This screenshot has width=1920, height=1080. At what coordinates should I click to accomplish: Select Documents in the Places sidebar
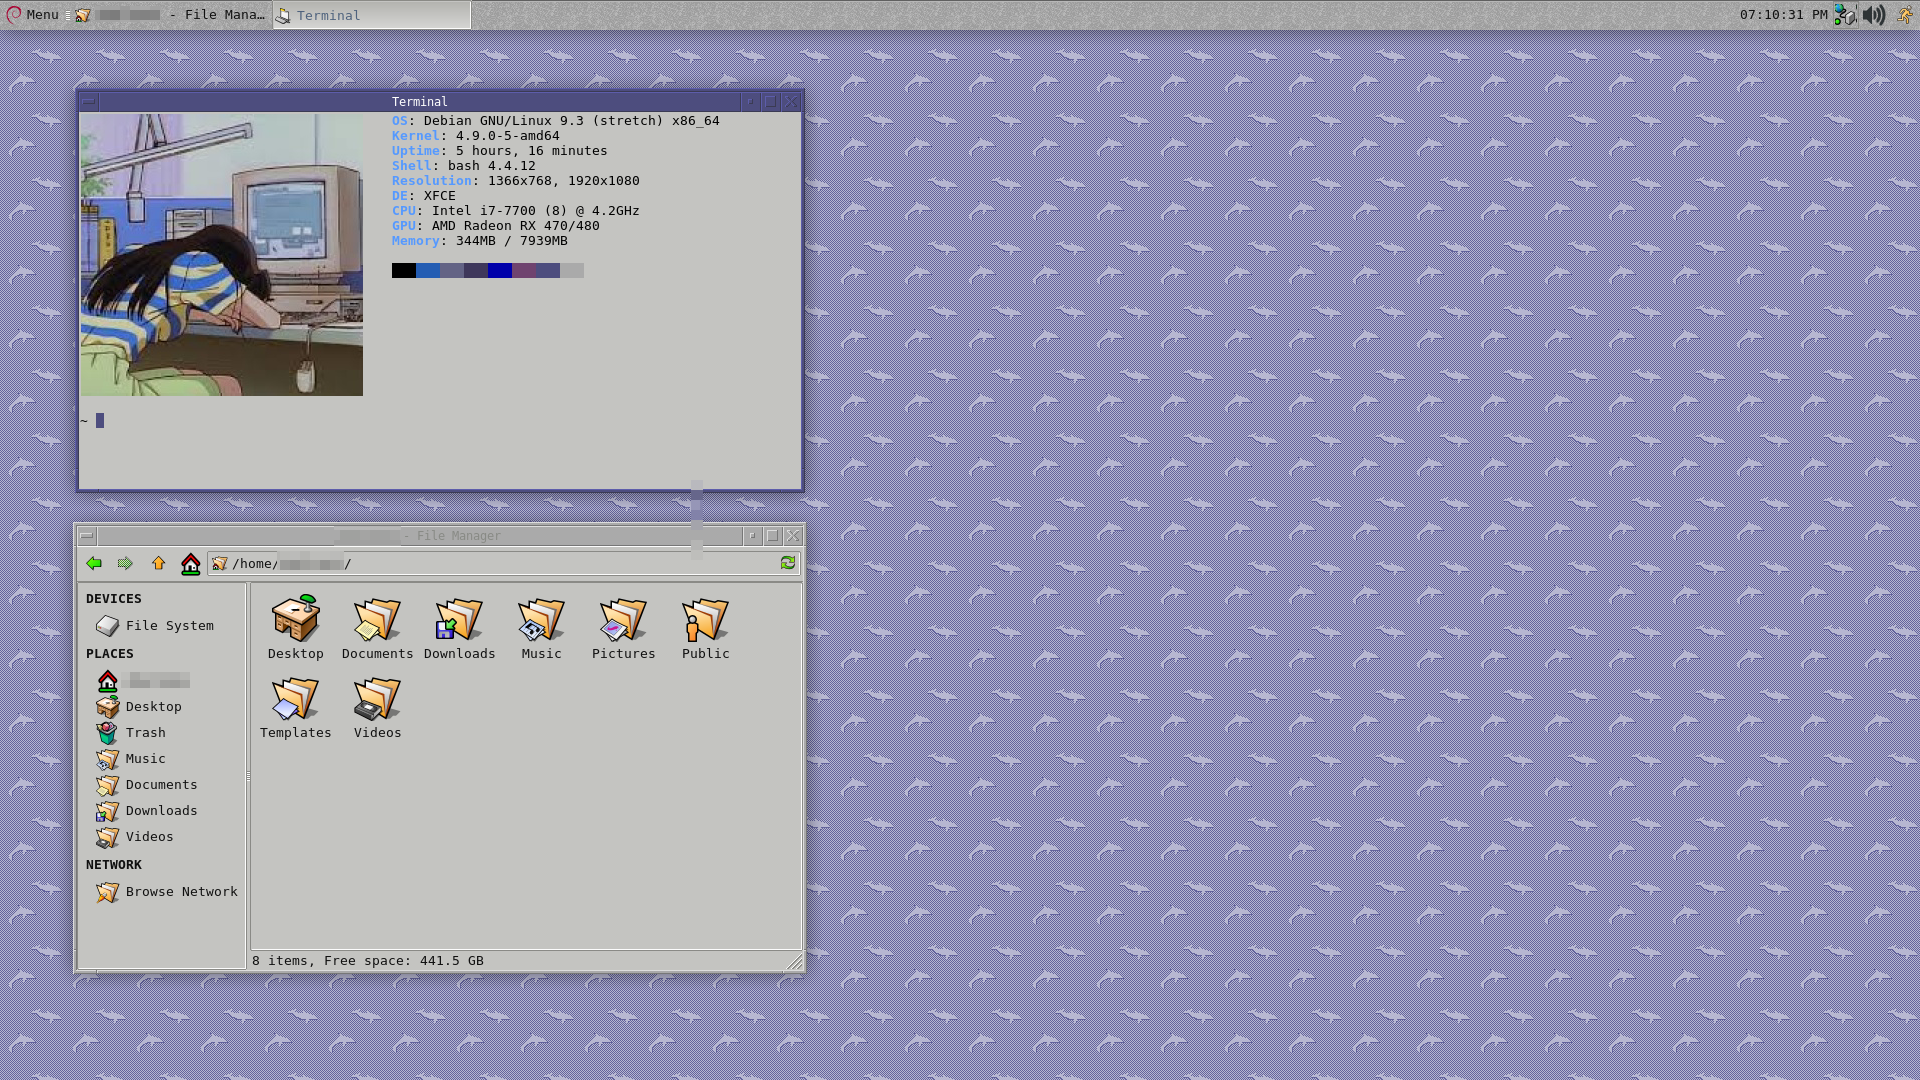[x=147, y=785]
